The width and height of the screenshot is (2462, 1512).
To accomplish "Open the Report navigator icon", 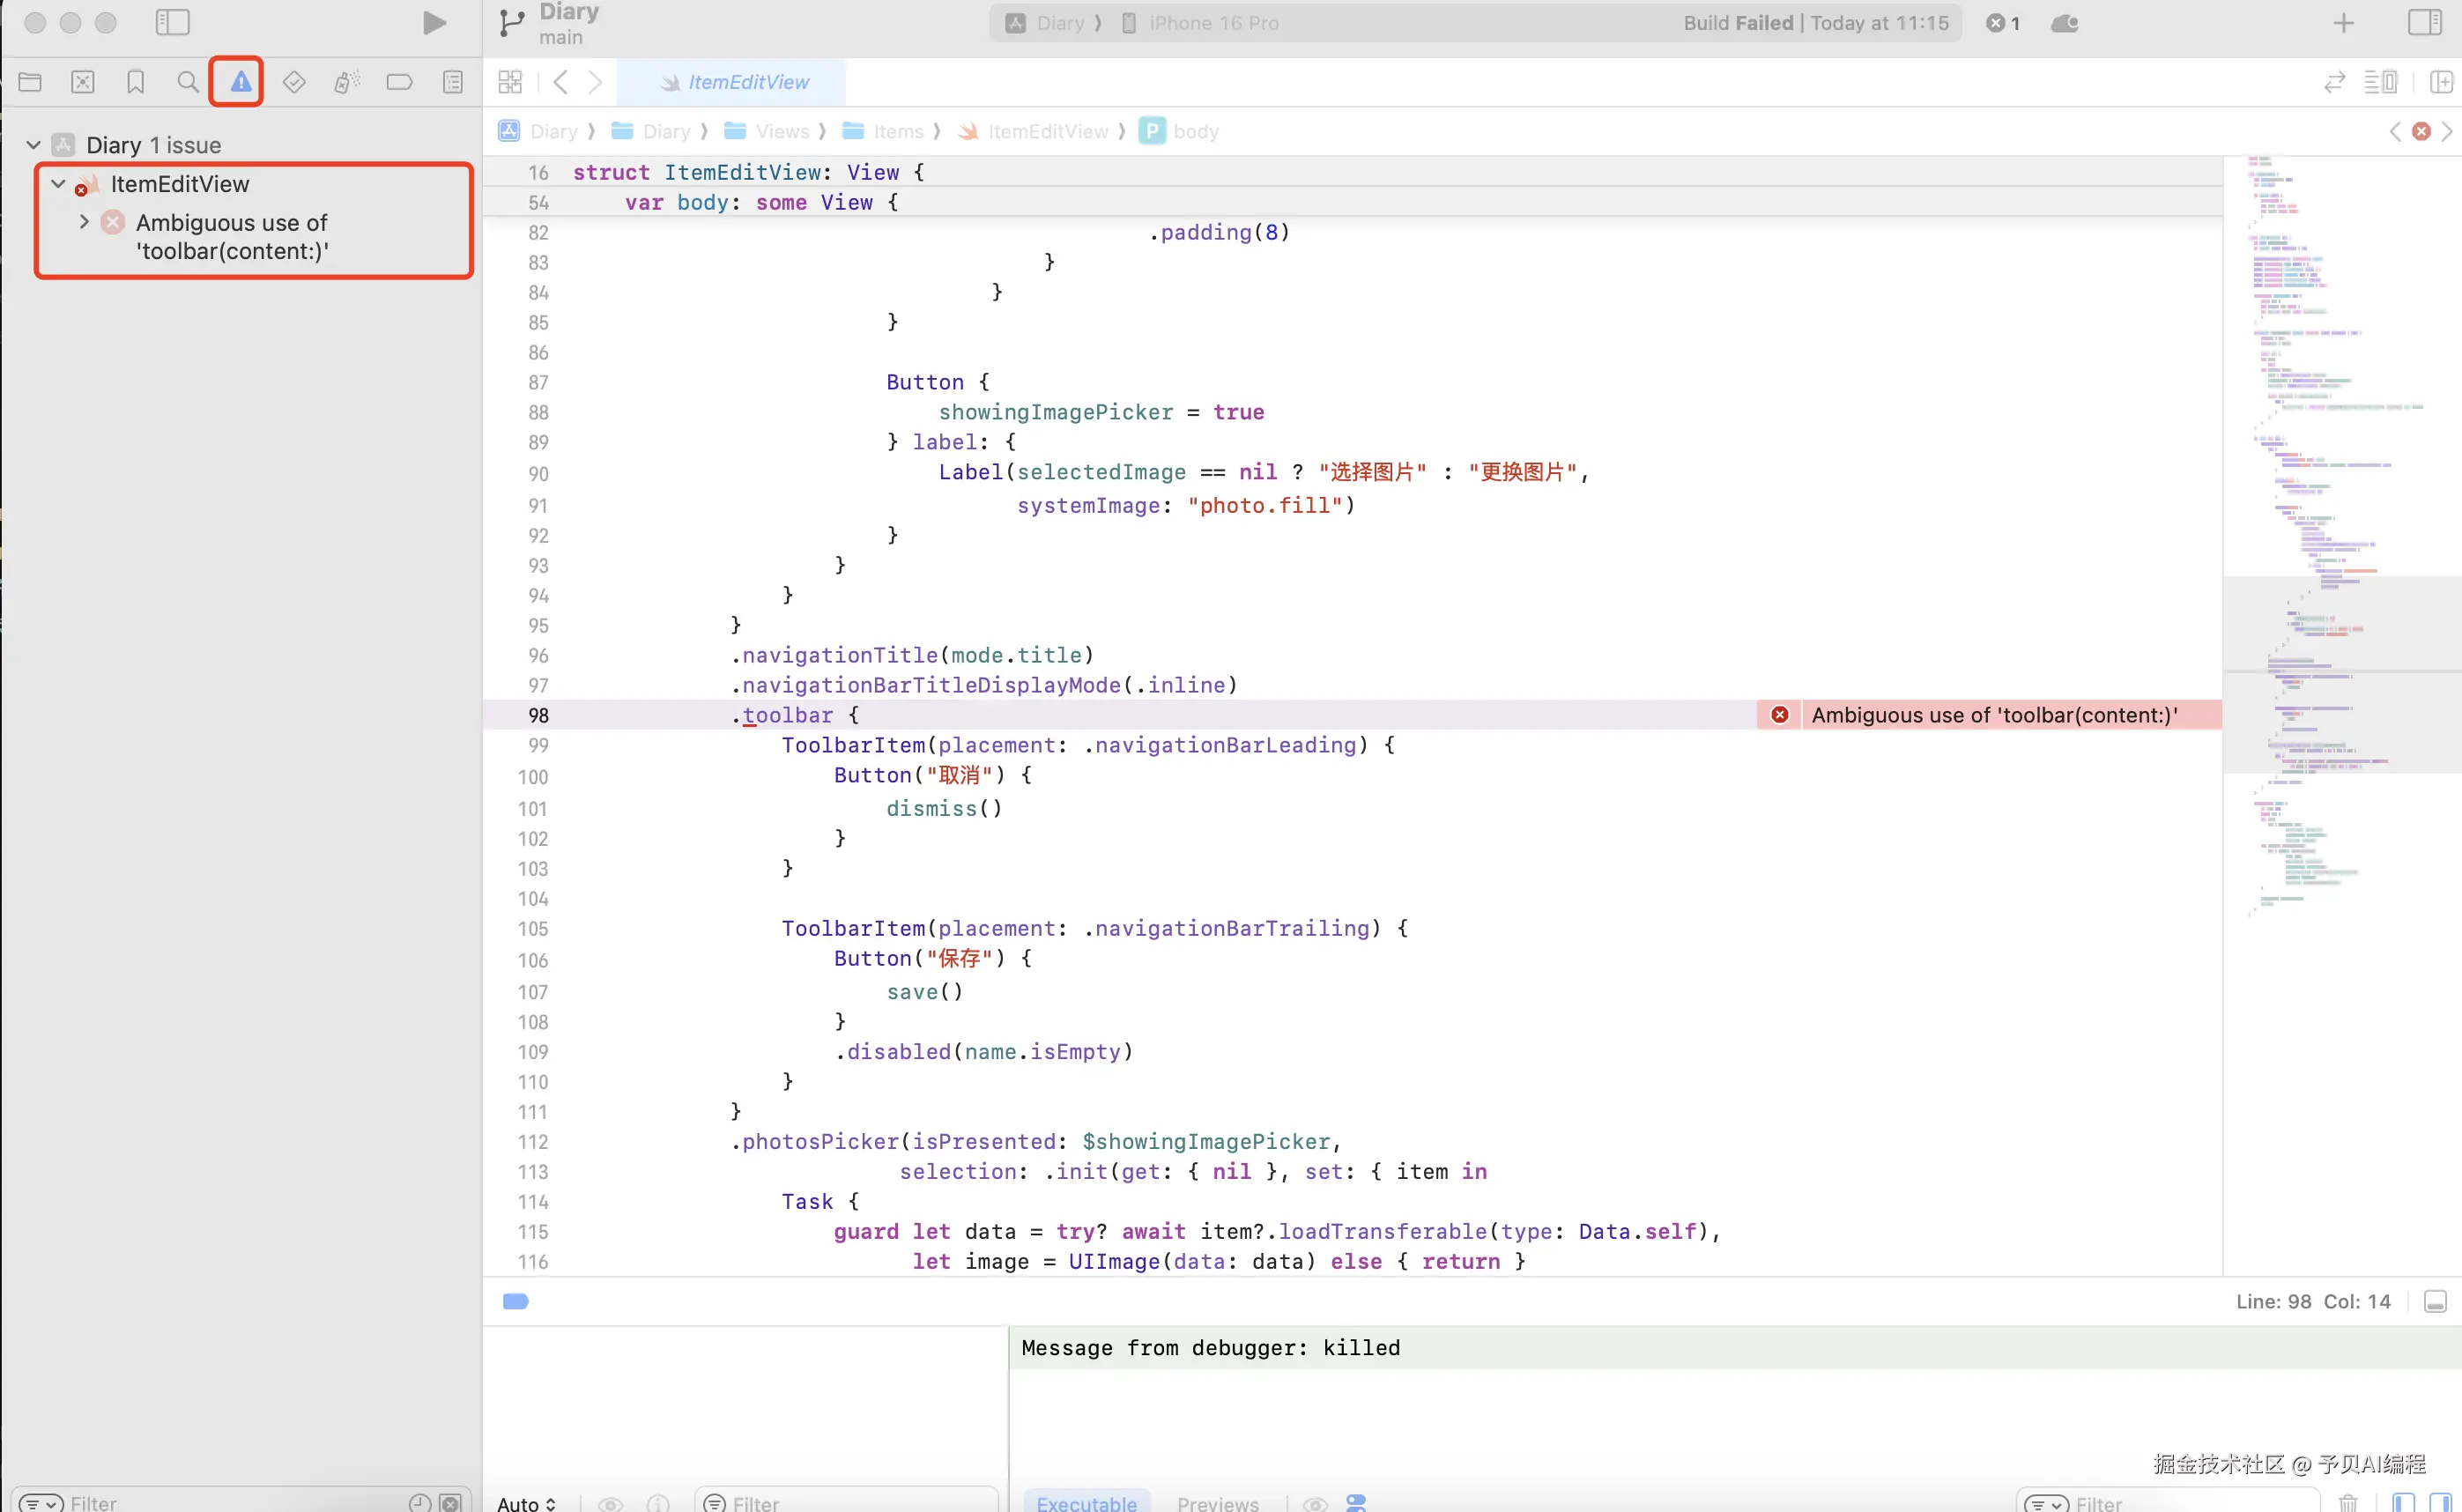I will [452, 82].
